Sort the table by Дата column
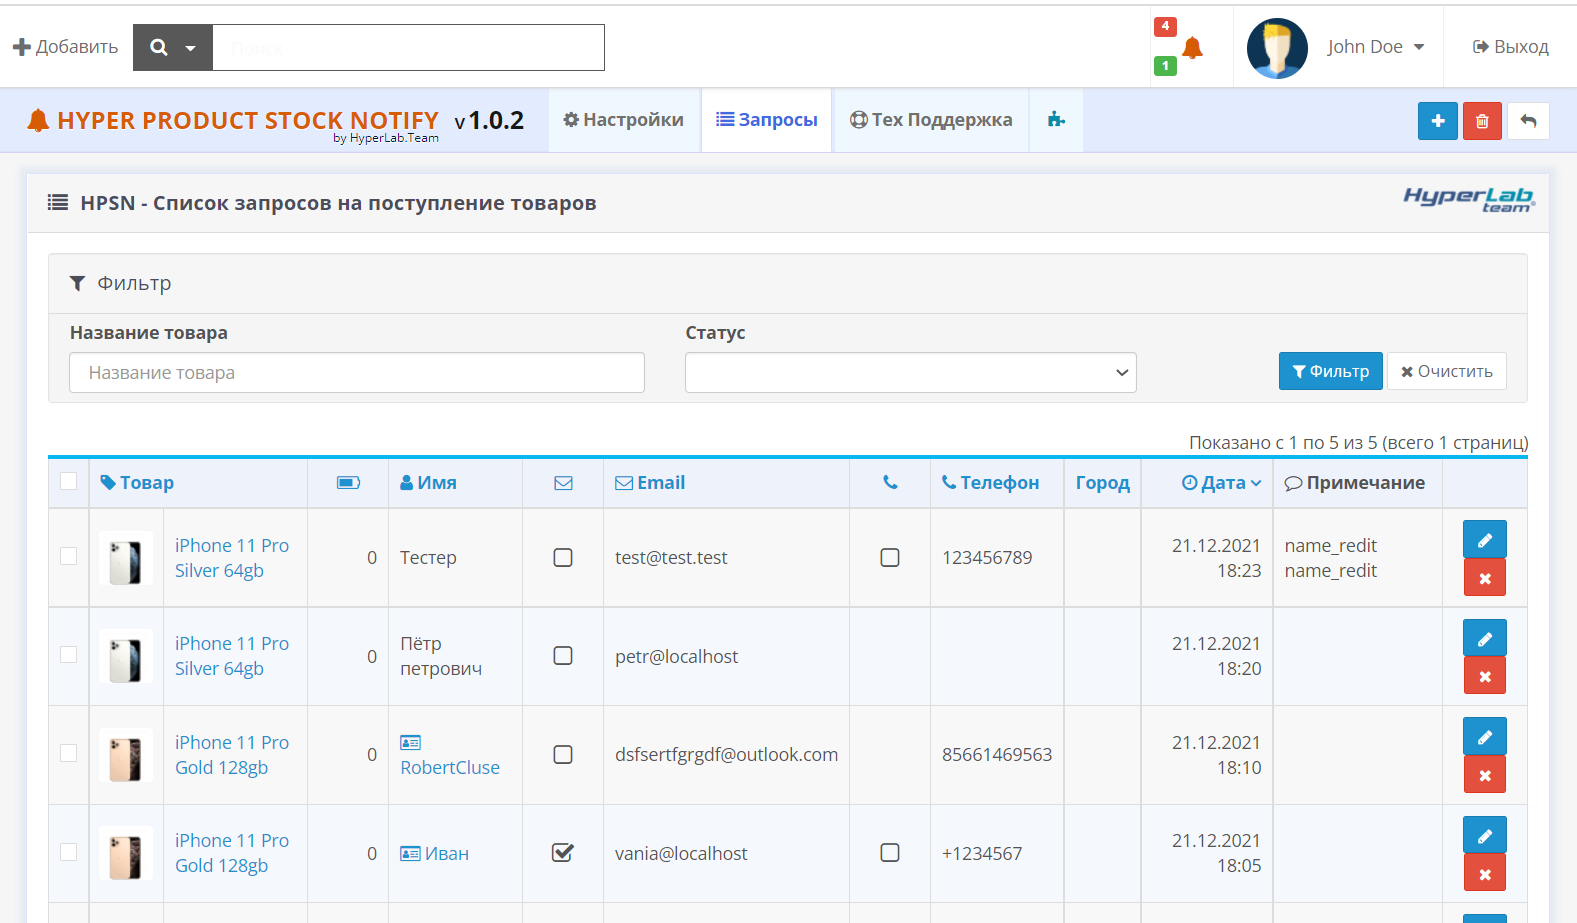 point(1222,483)
